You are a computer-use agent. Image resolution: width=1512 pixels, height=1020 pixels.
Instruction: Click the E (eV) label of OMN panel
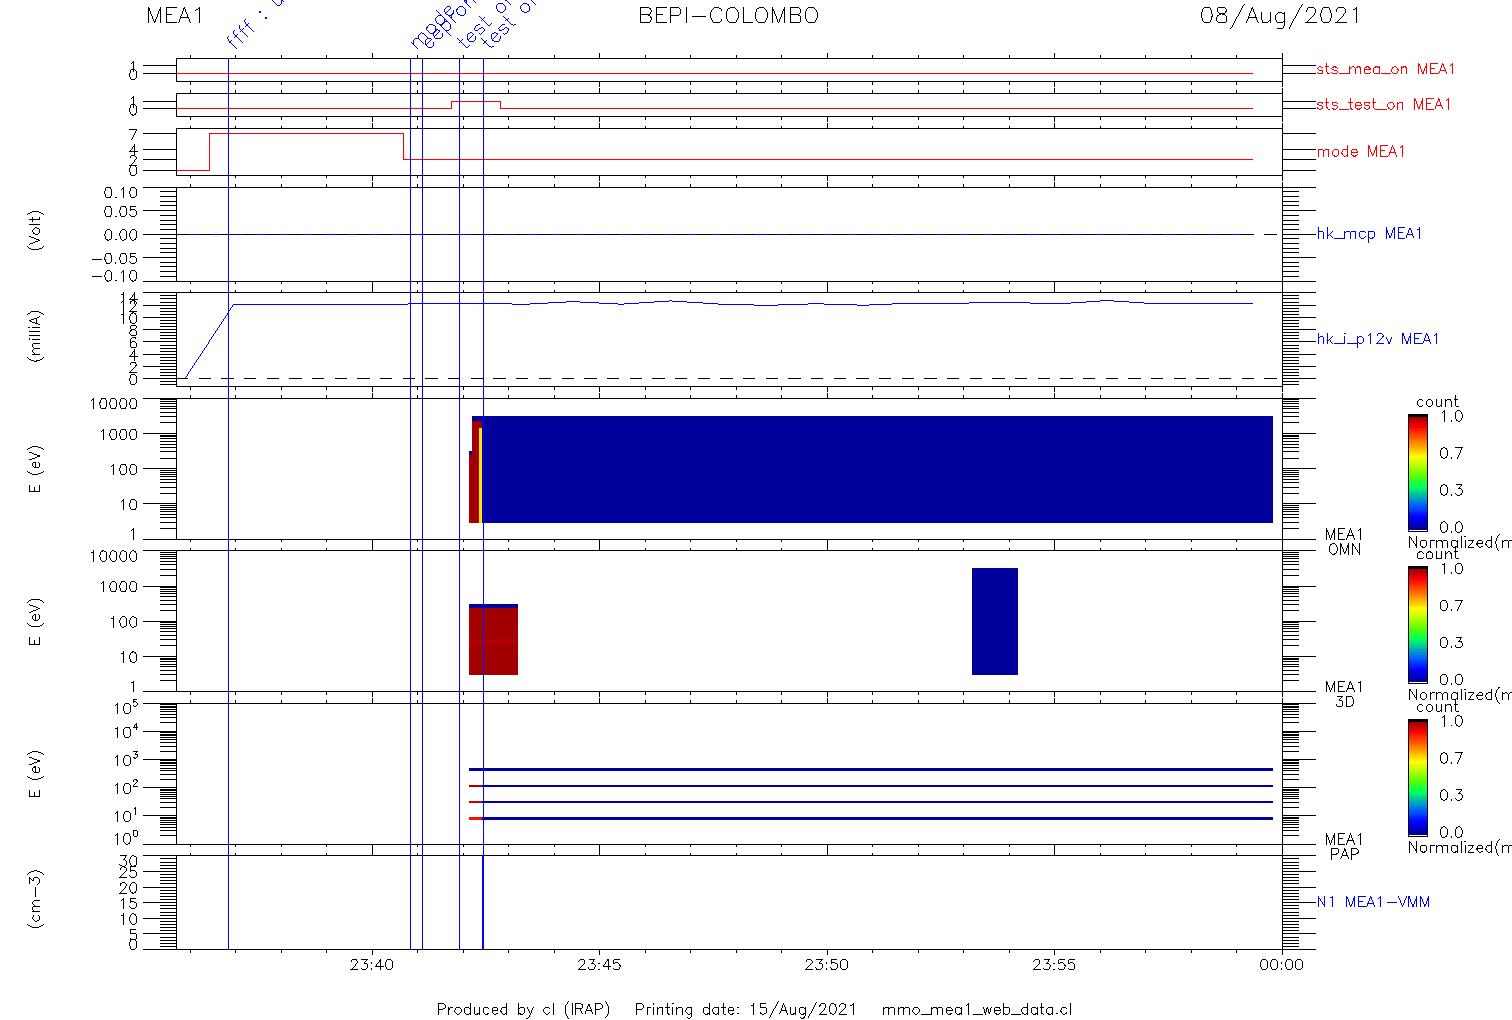pos(36,470)
